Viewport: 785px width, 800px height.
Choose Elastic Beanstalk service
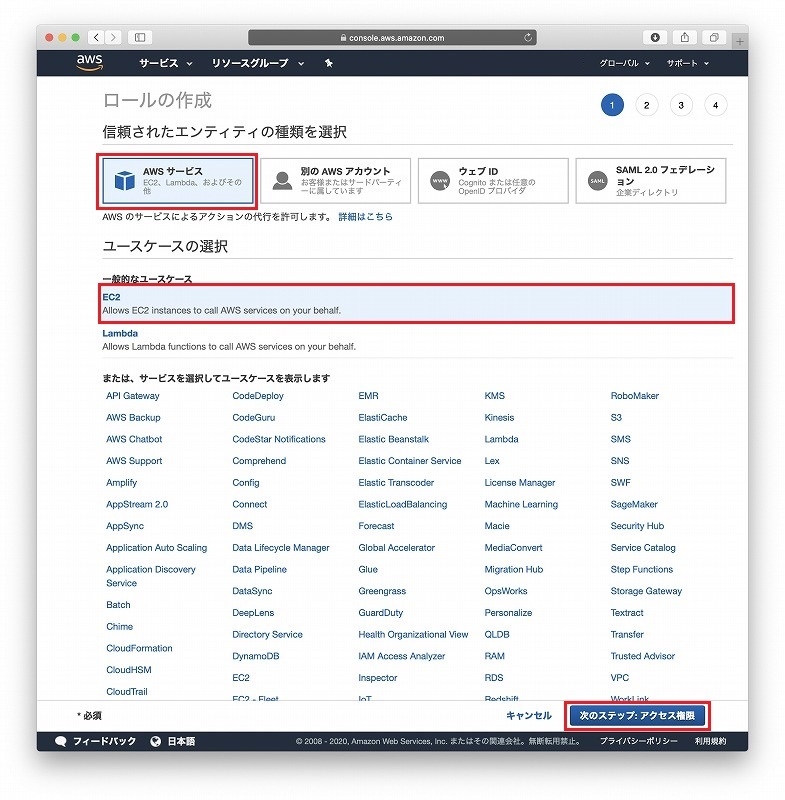coord(394,439)
